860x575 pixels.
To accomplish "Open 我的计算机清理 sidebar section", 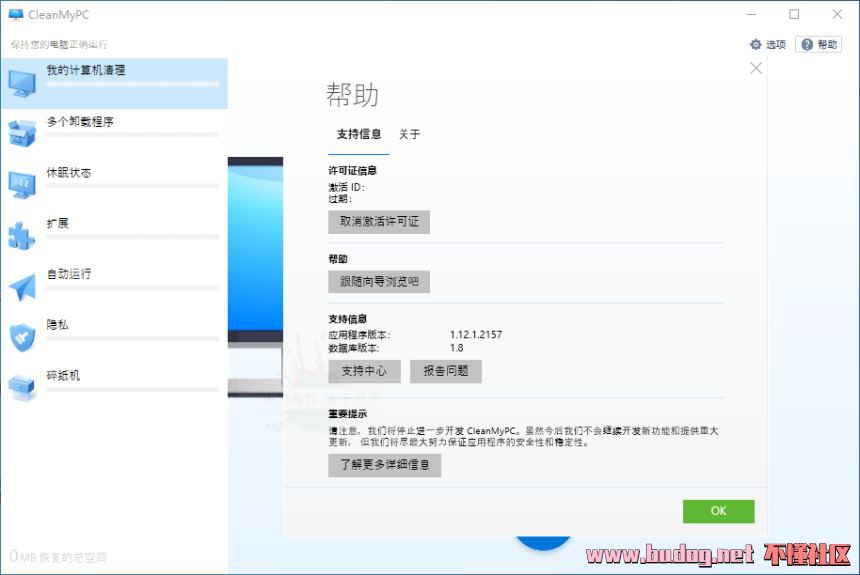I will pos(114,83).
